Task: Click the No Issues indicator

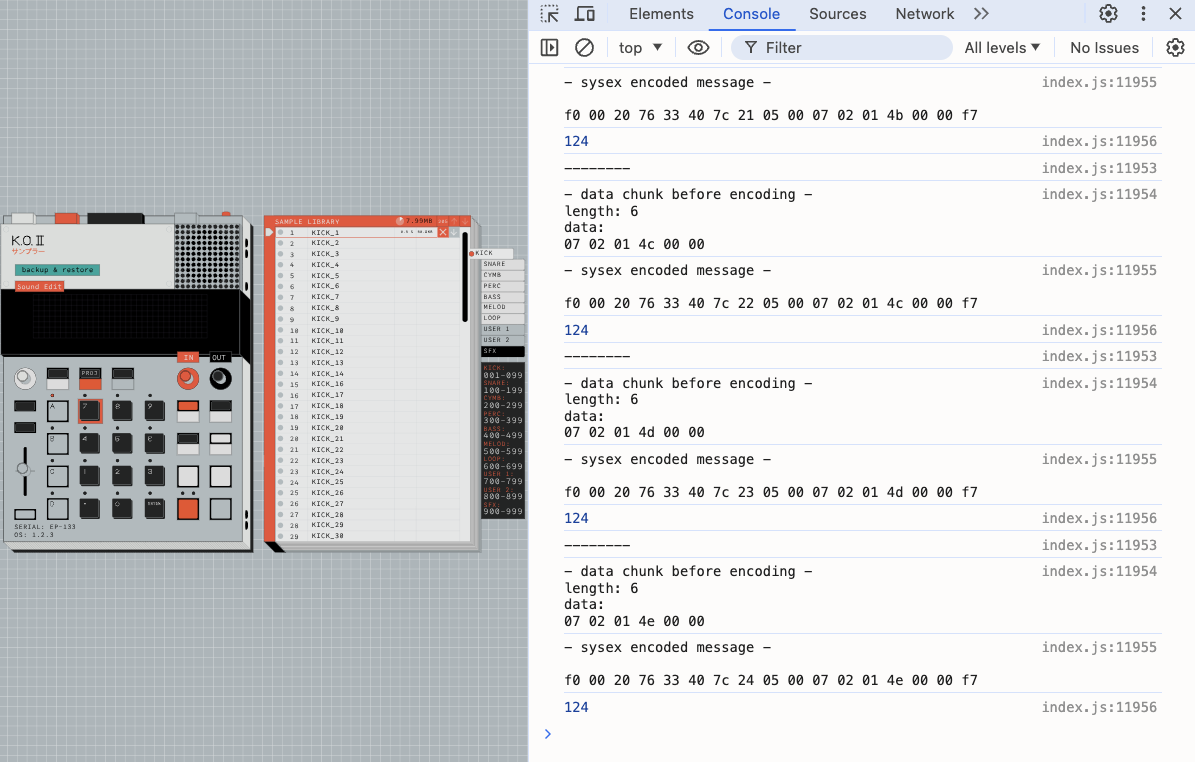Action: (1104, 47)
